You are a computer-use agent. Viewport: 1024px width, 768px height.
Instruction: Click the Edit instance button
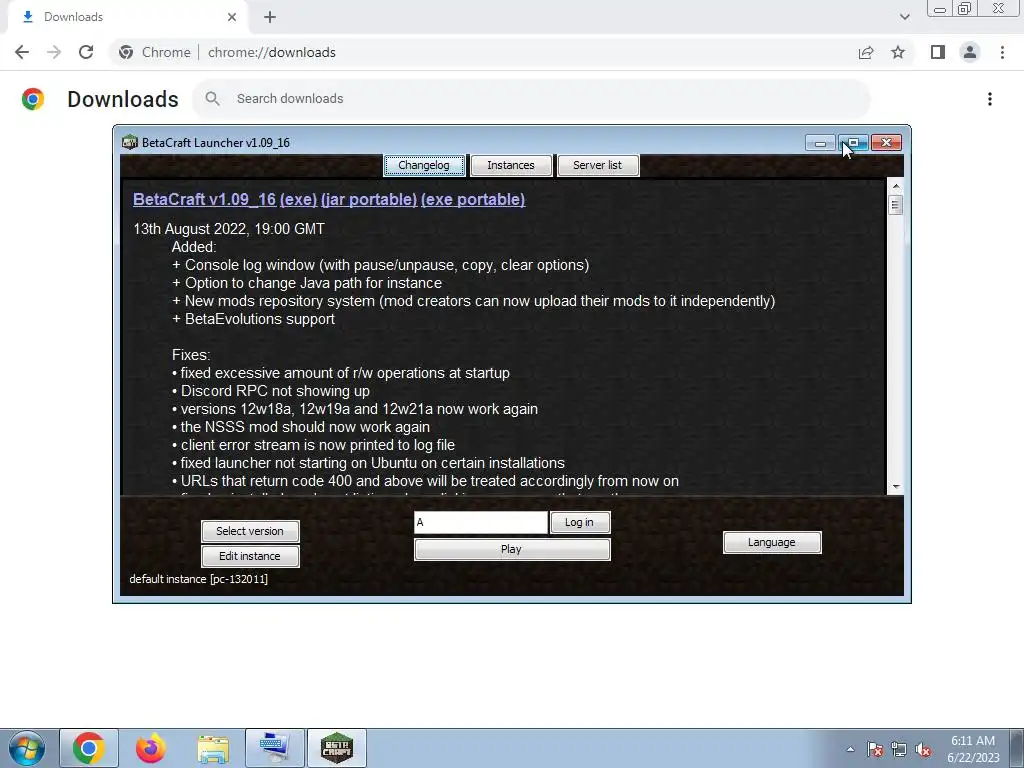pos(250,556)
